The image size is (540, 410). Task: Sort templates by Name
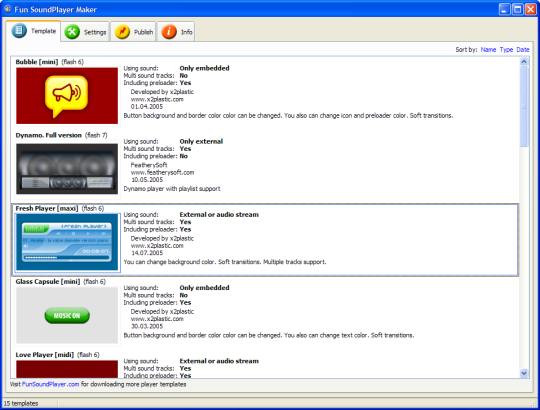[488, 50]
